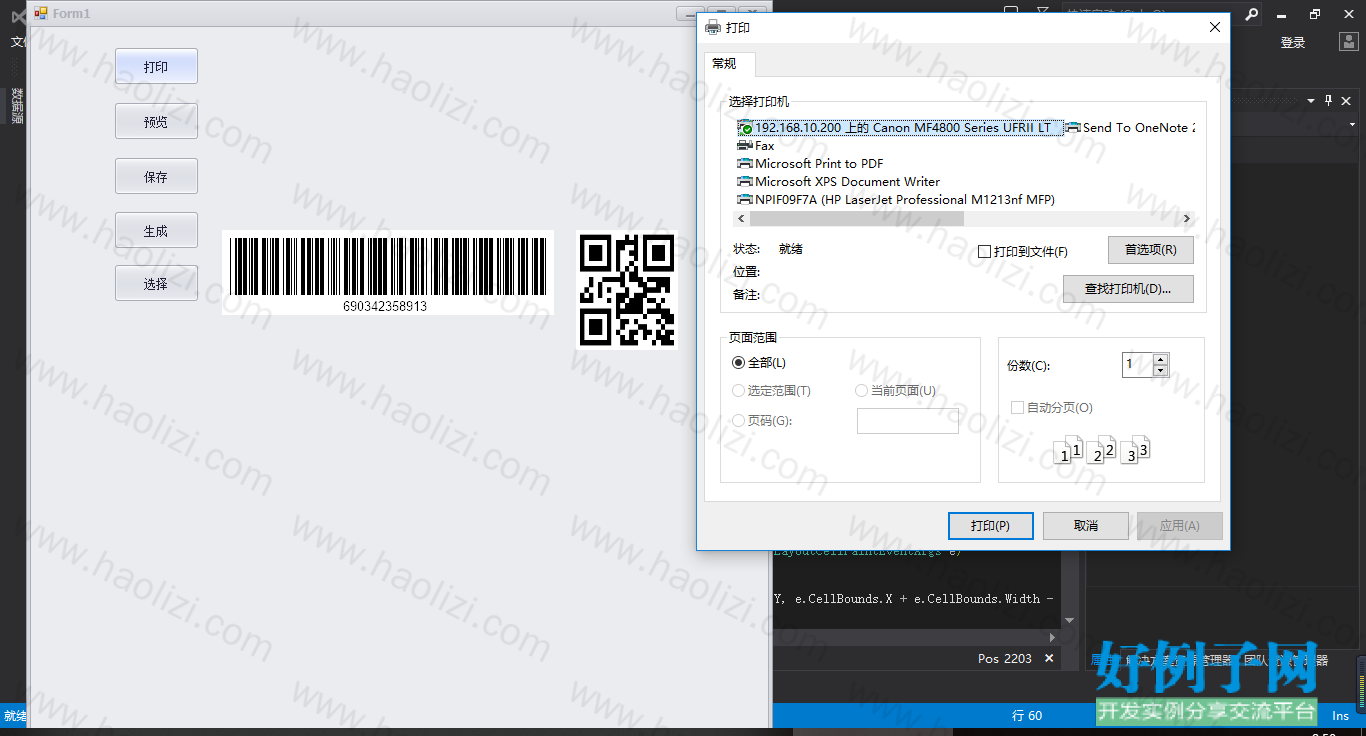Click the 打印 button on Form1
Screen dimensions: 1366x736
(x=156, y=66)
